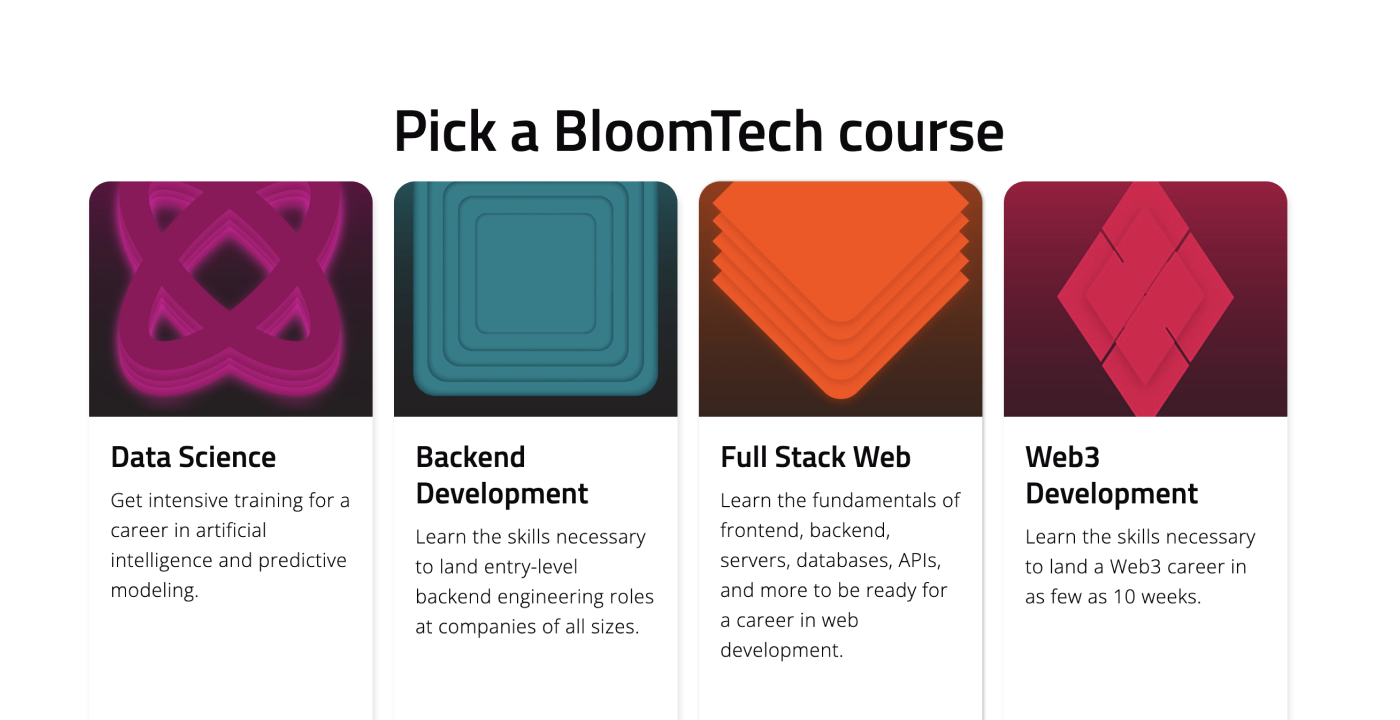Open the Data Science course title

(193, 457)
